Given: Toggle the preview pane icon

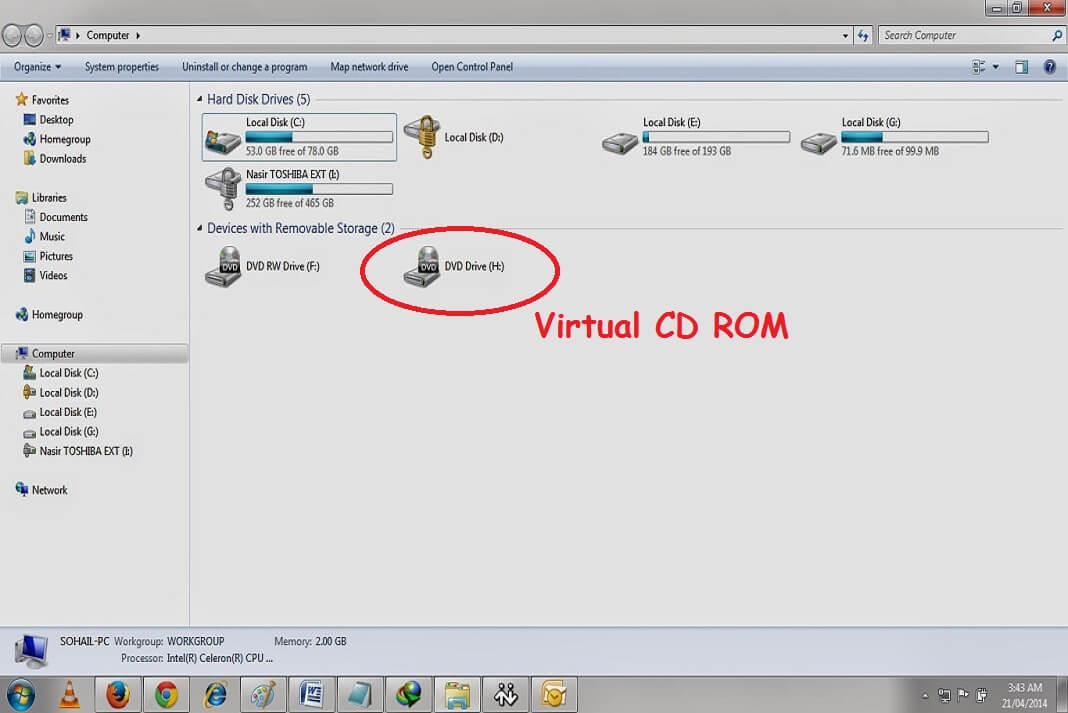Looking at the screenshot, I should point(1021,67).
